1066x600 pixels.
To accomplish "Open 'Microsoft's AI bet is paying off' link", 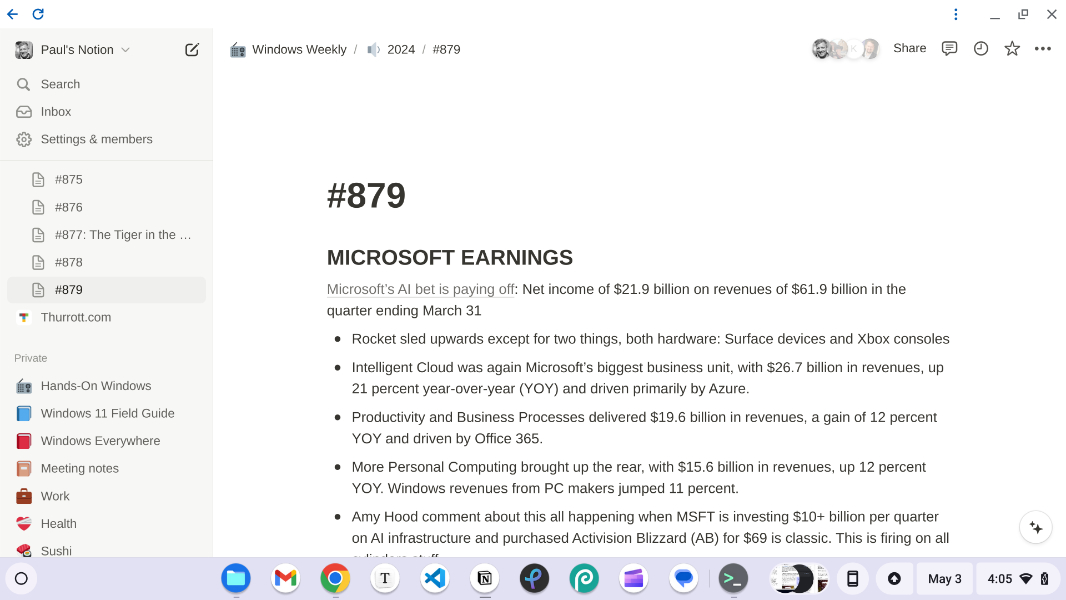I will (420, 289).
